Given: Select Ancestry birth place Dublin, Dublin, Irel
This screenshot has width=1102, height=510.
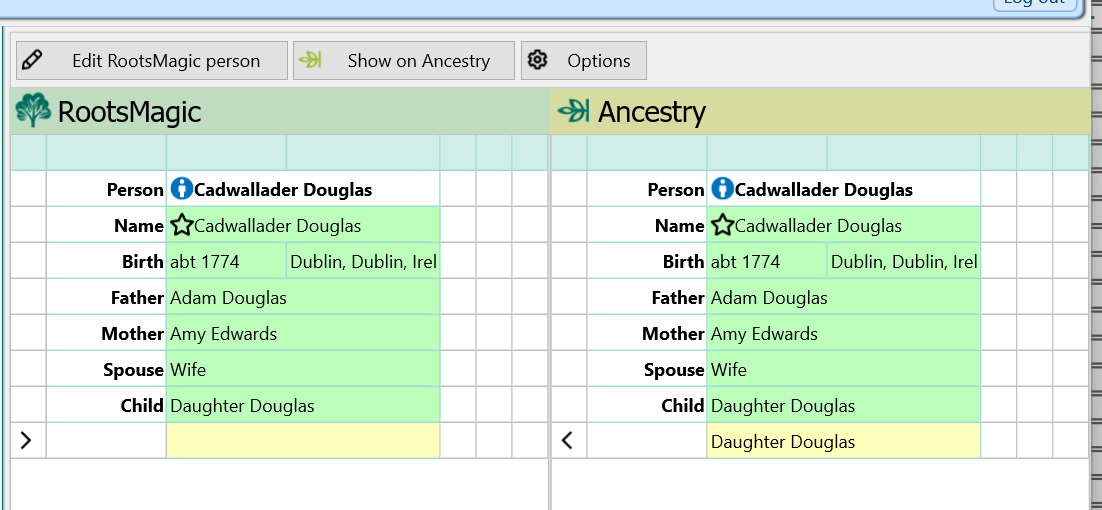Looking at the screenshot, I should 904,261.
